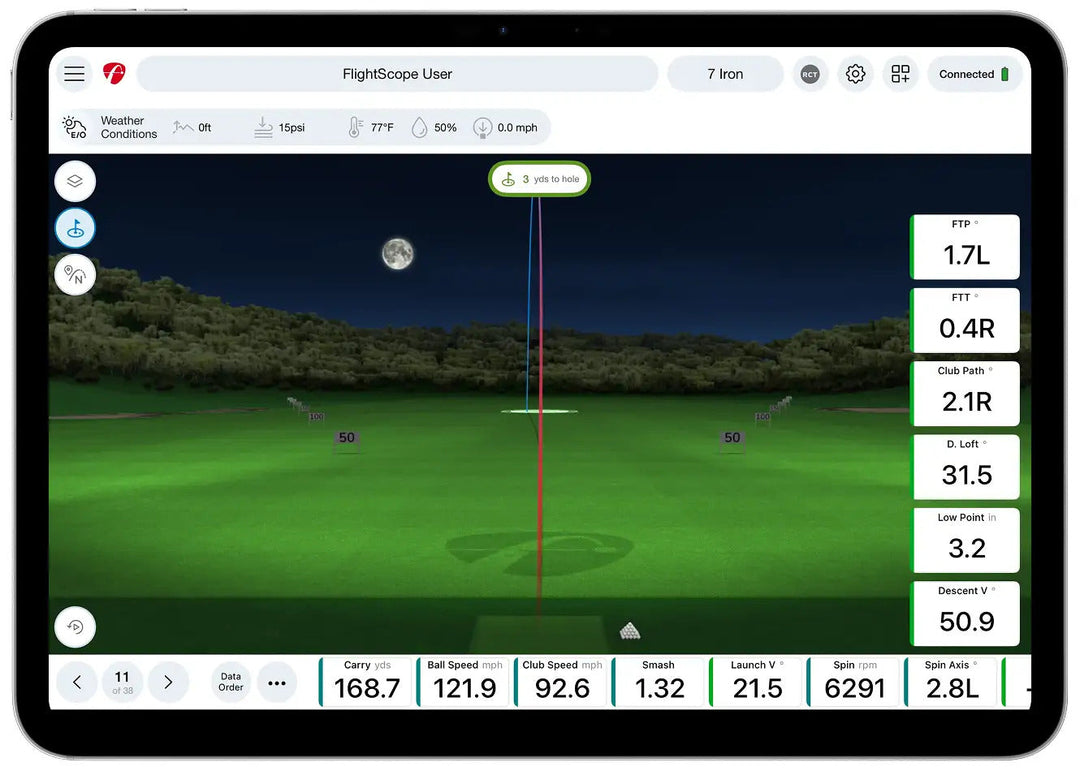
Task: Select the Descent V 50.9 tile
Action: (x=965, y=614)
